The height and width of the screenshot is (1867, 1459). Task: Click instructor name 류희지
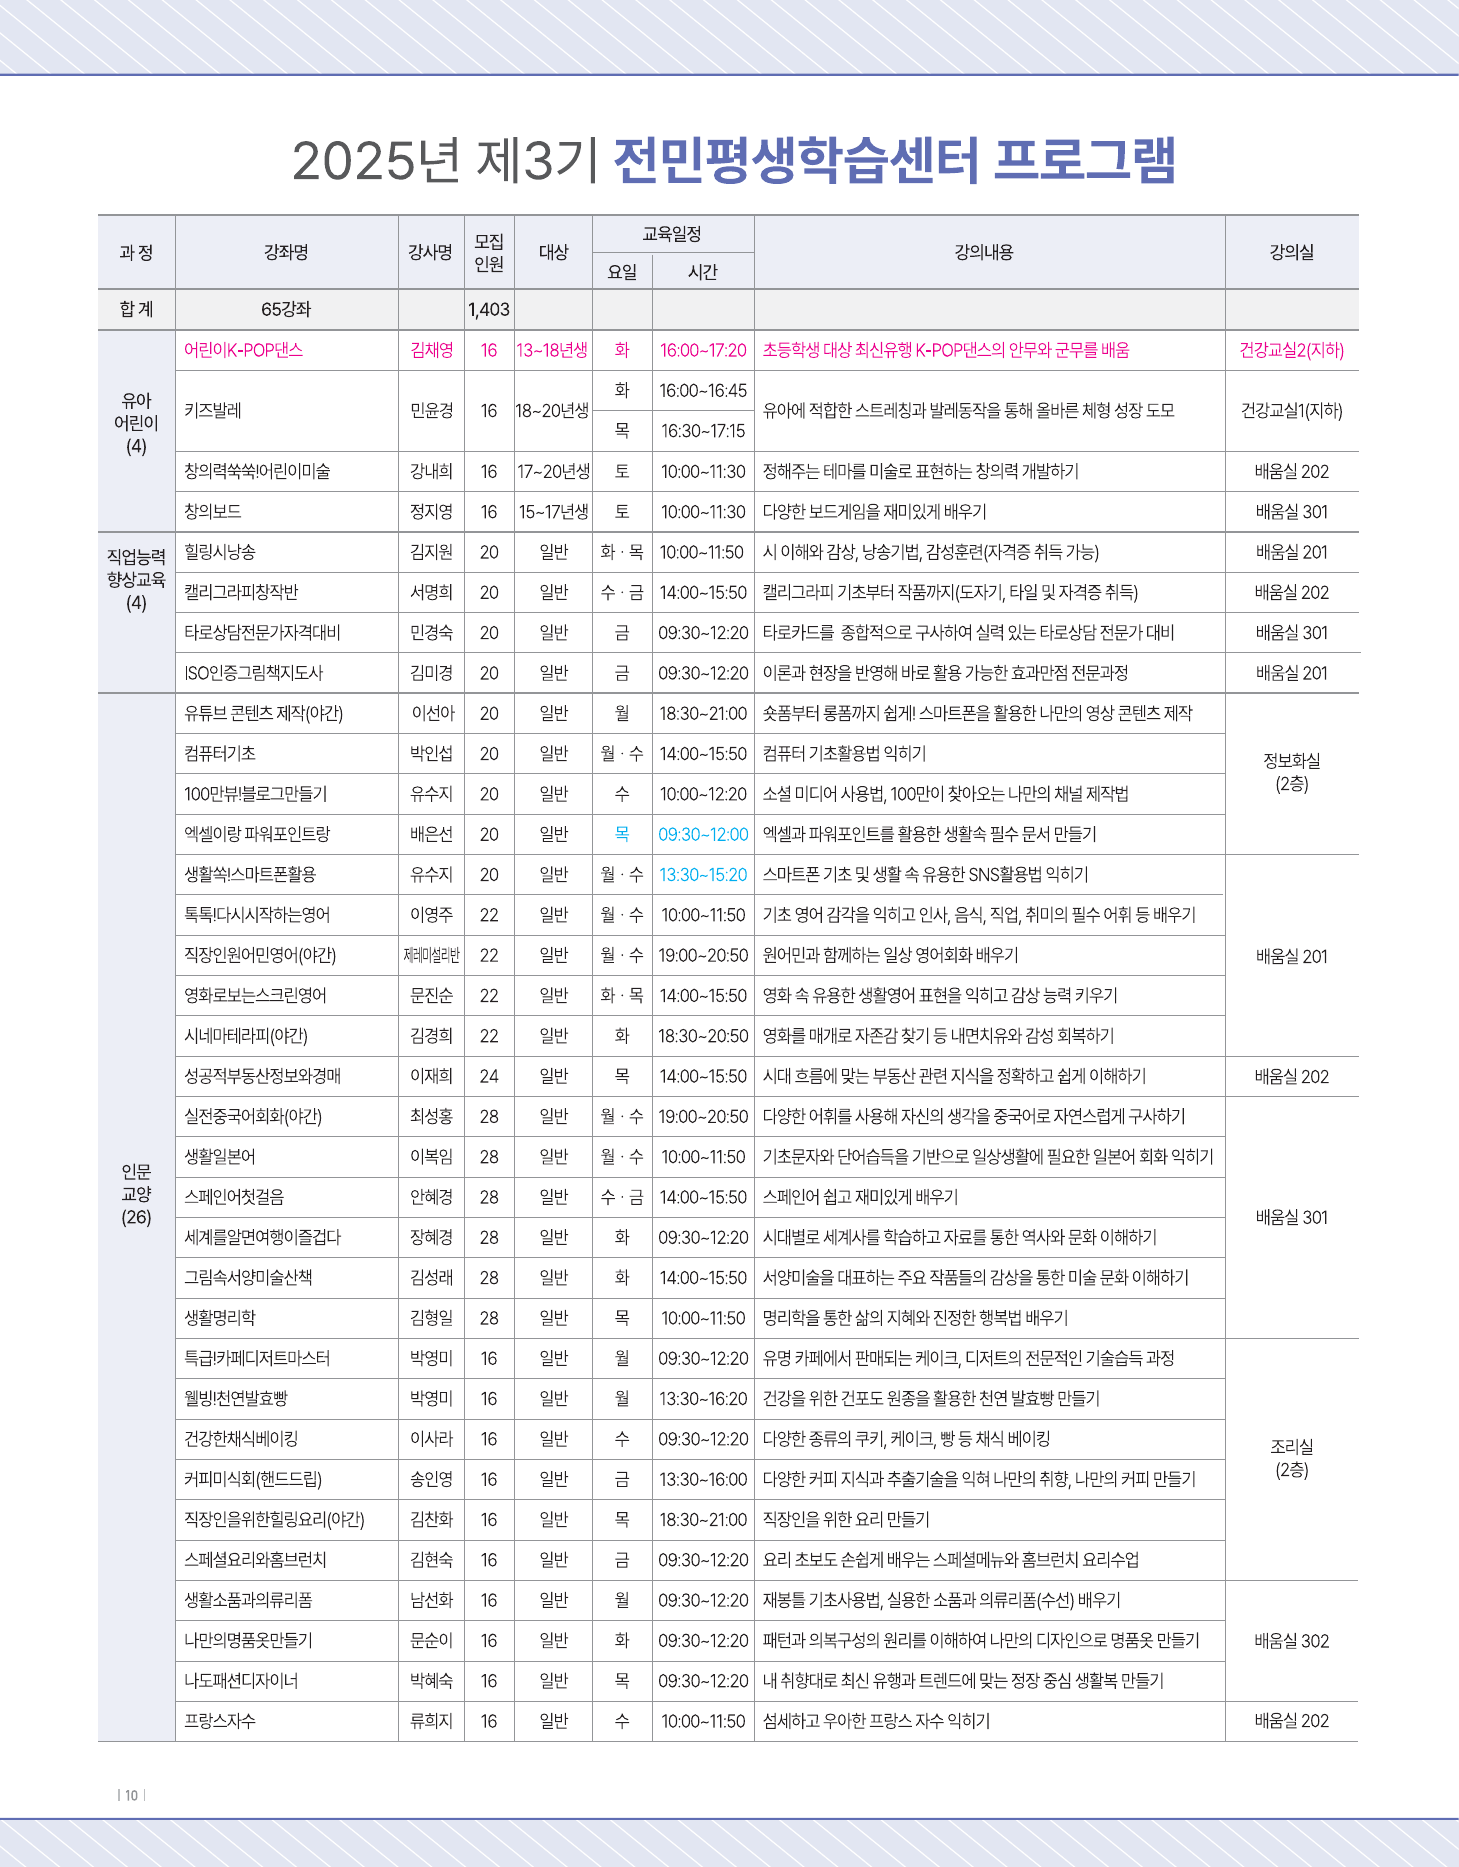(431, 1721)
